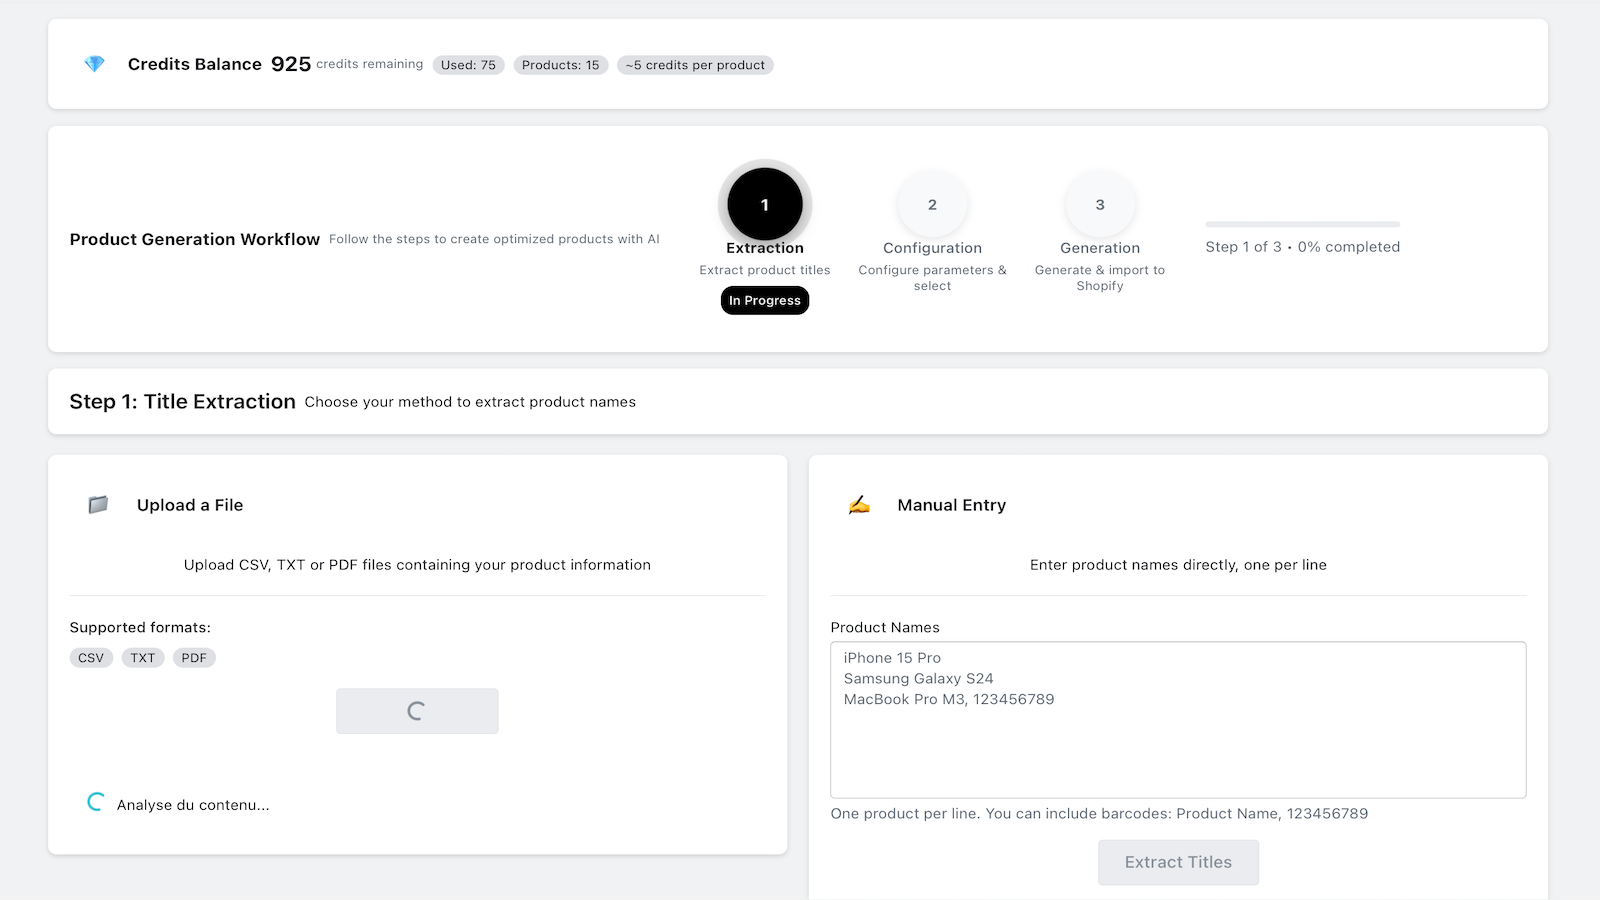Click the Step 1: Title Extraction header
Viewport: 1600px width, 900px height.
point(182,401)
